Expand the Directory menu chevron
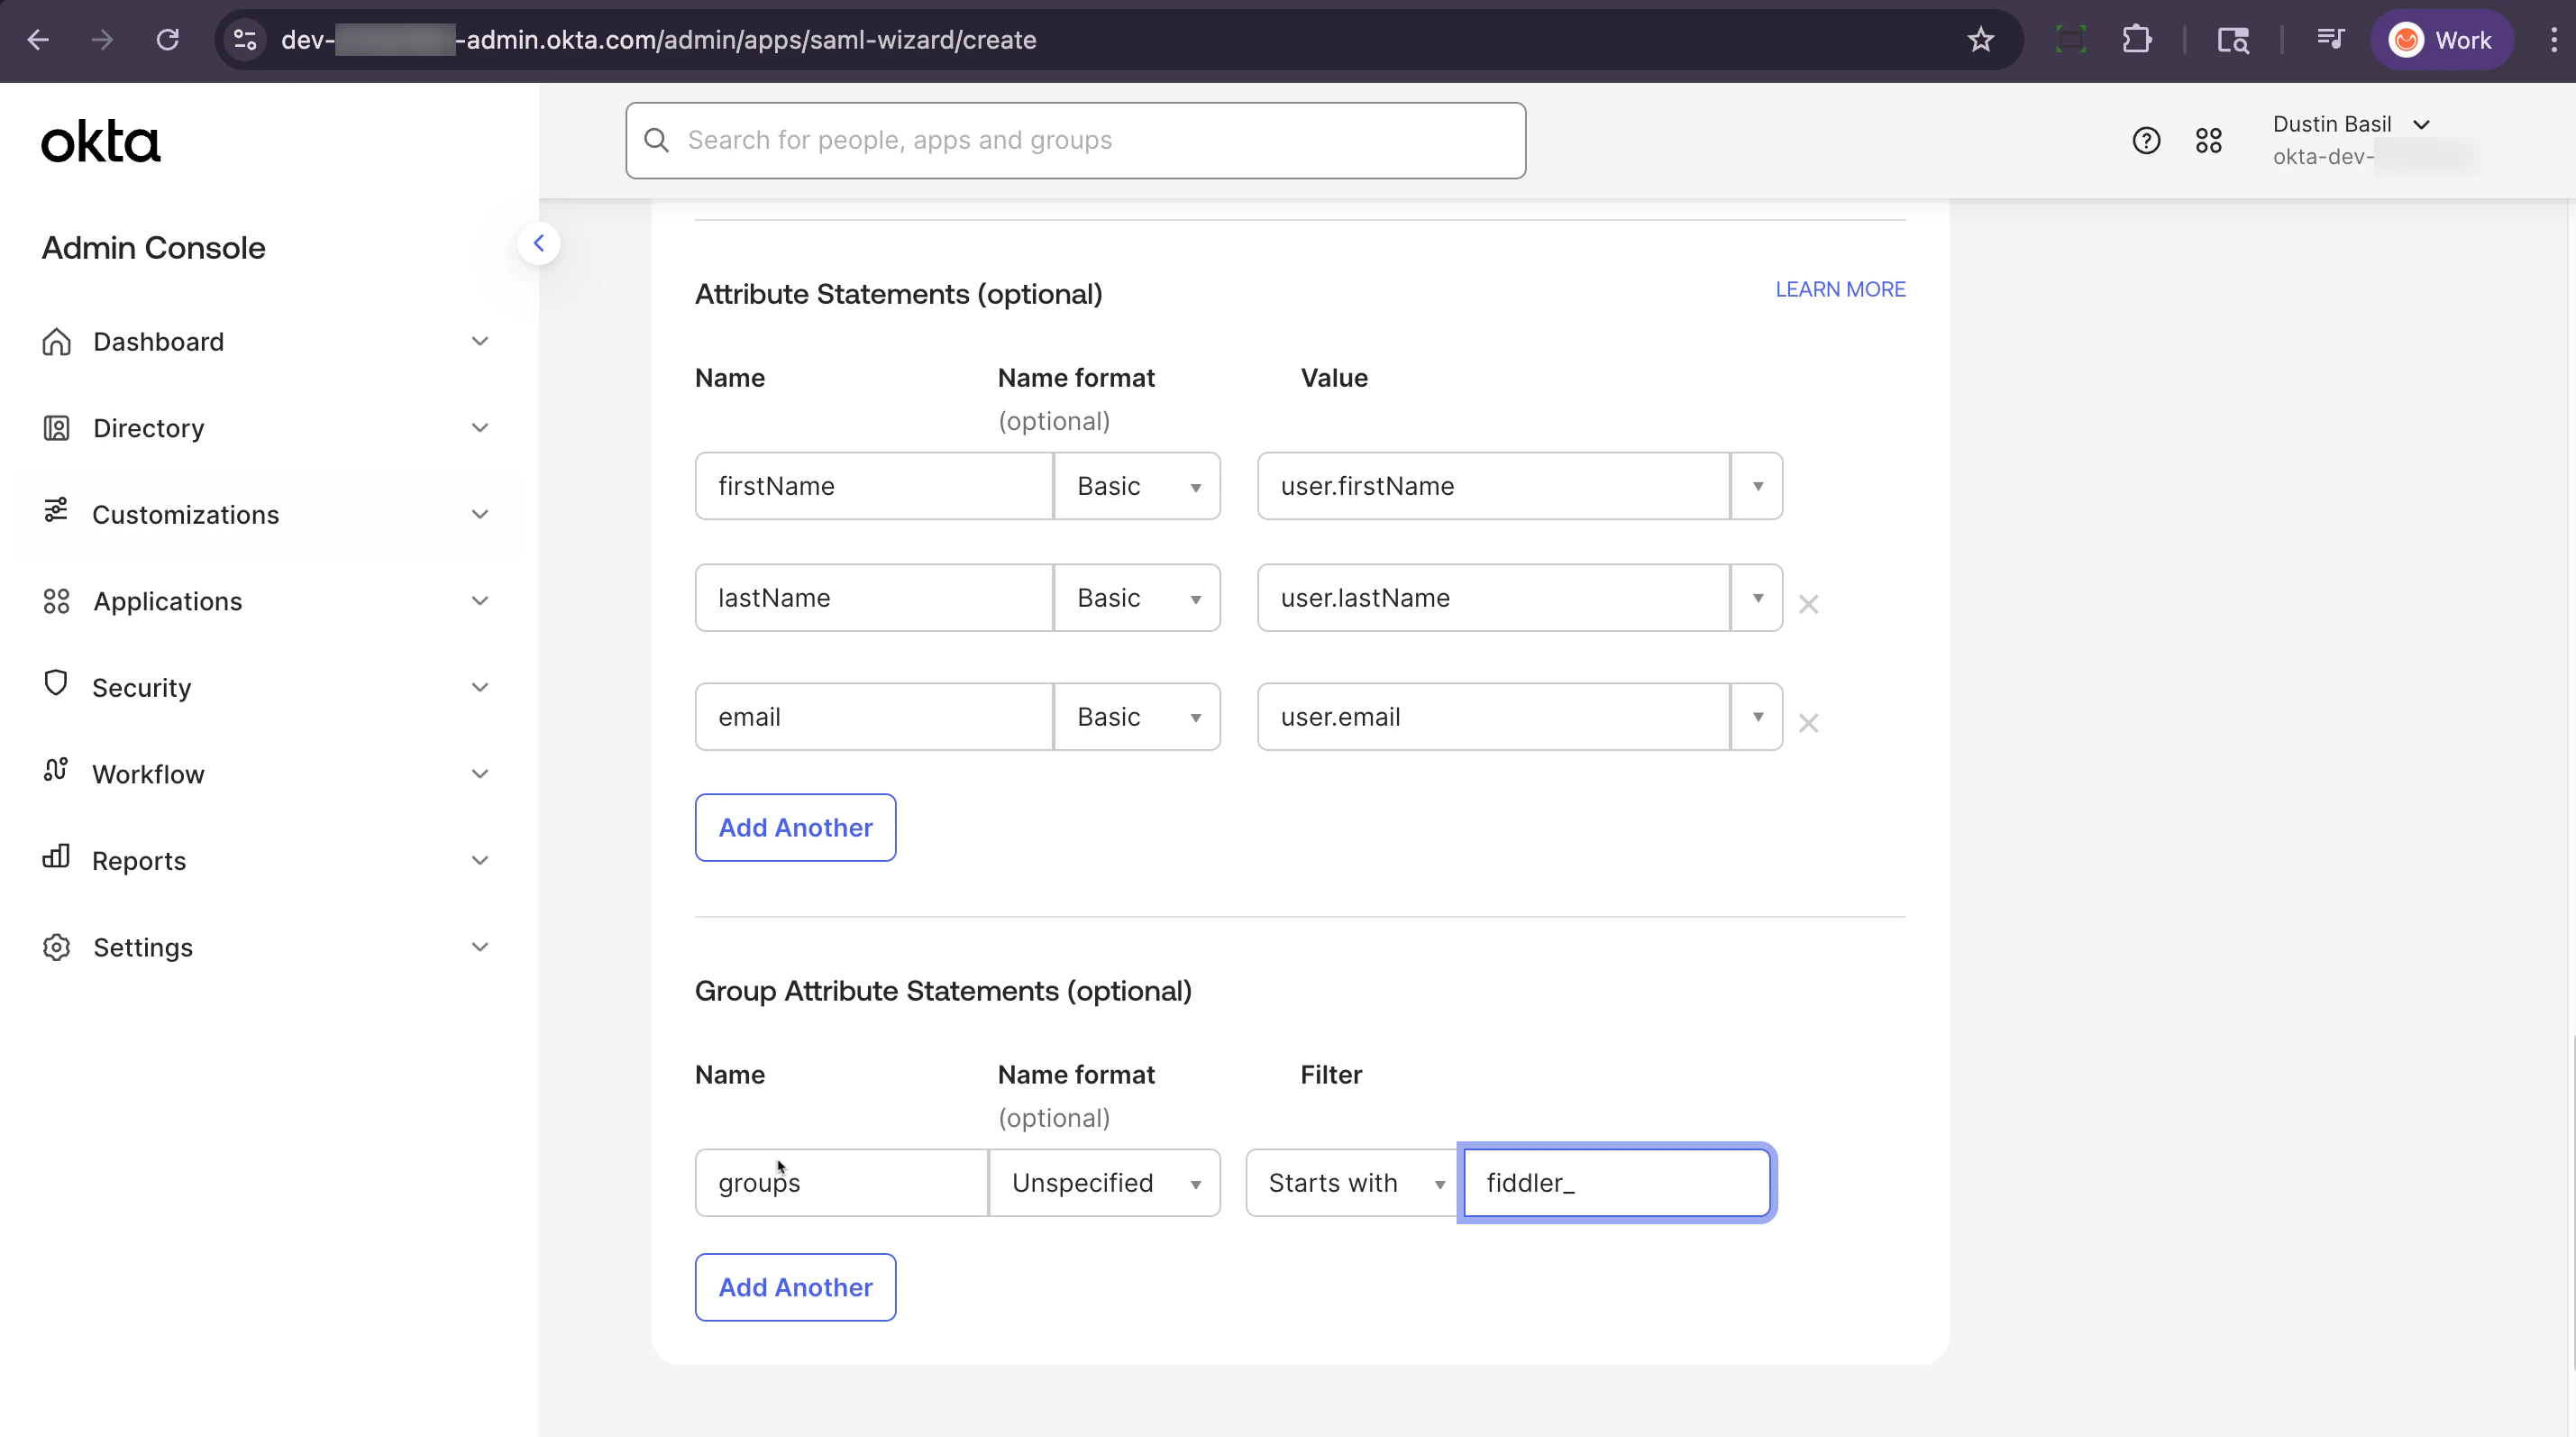Screen dimensions: 2576x1437 click(480, 428)
